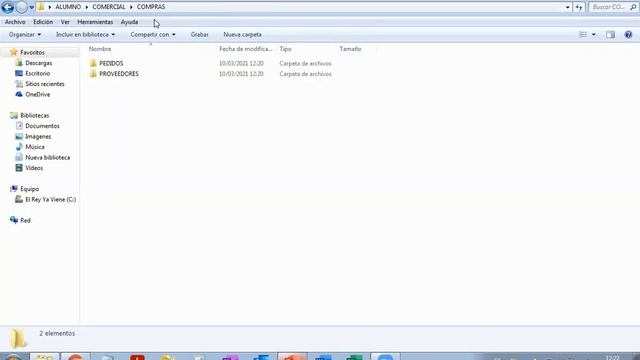This screenshot has height=360, width=640.
Task: Sort by the Nombre column header
Action: [x=100, y=49]
